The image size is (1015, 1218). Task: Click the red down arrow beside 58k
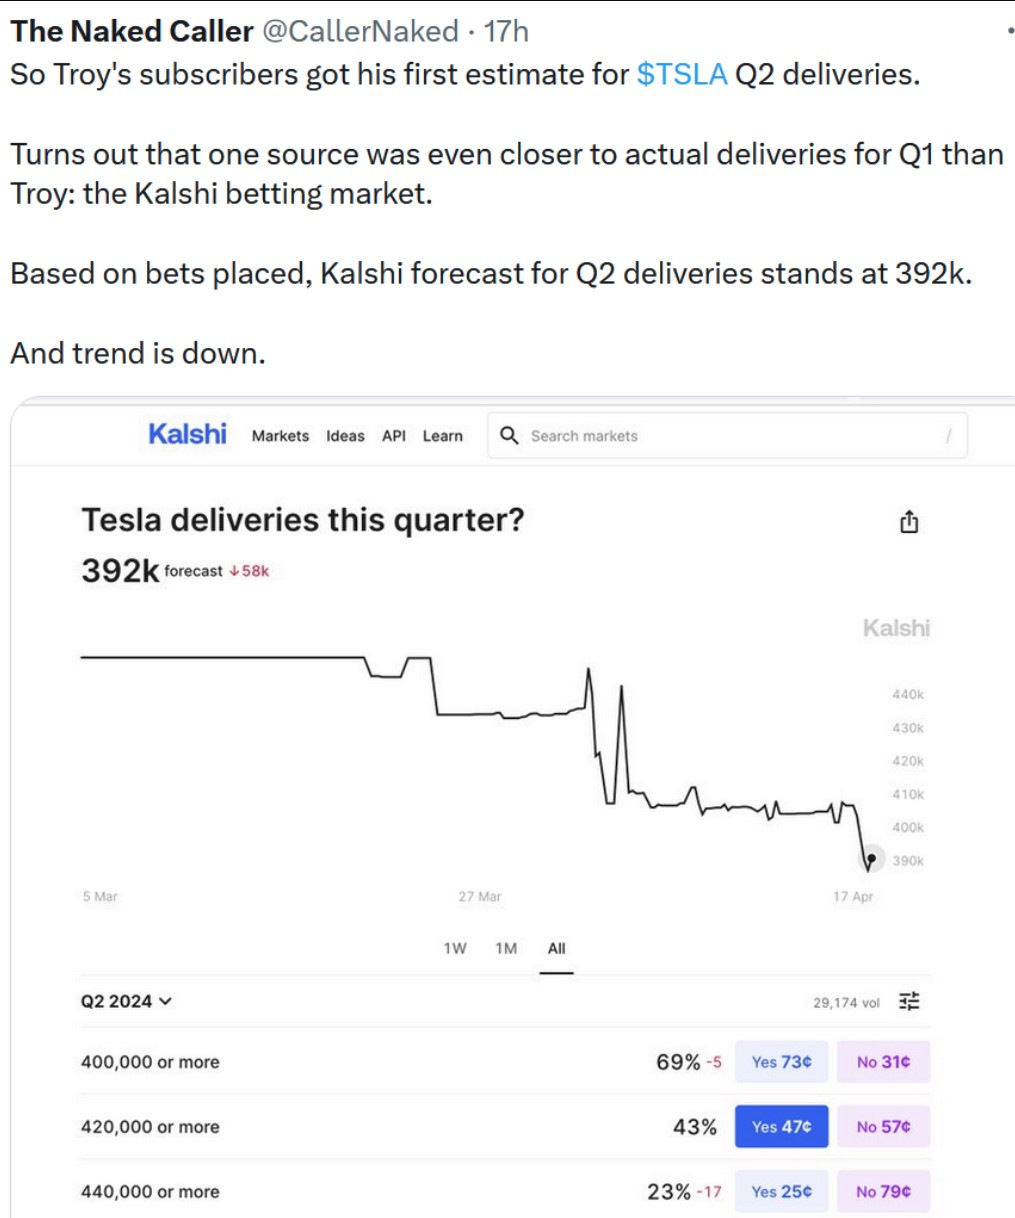pos(236,573)
